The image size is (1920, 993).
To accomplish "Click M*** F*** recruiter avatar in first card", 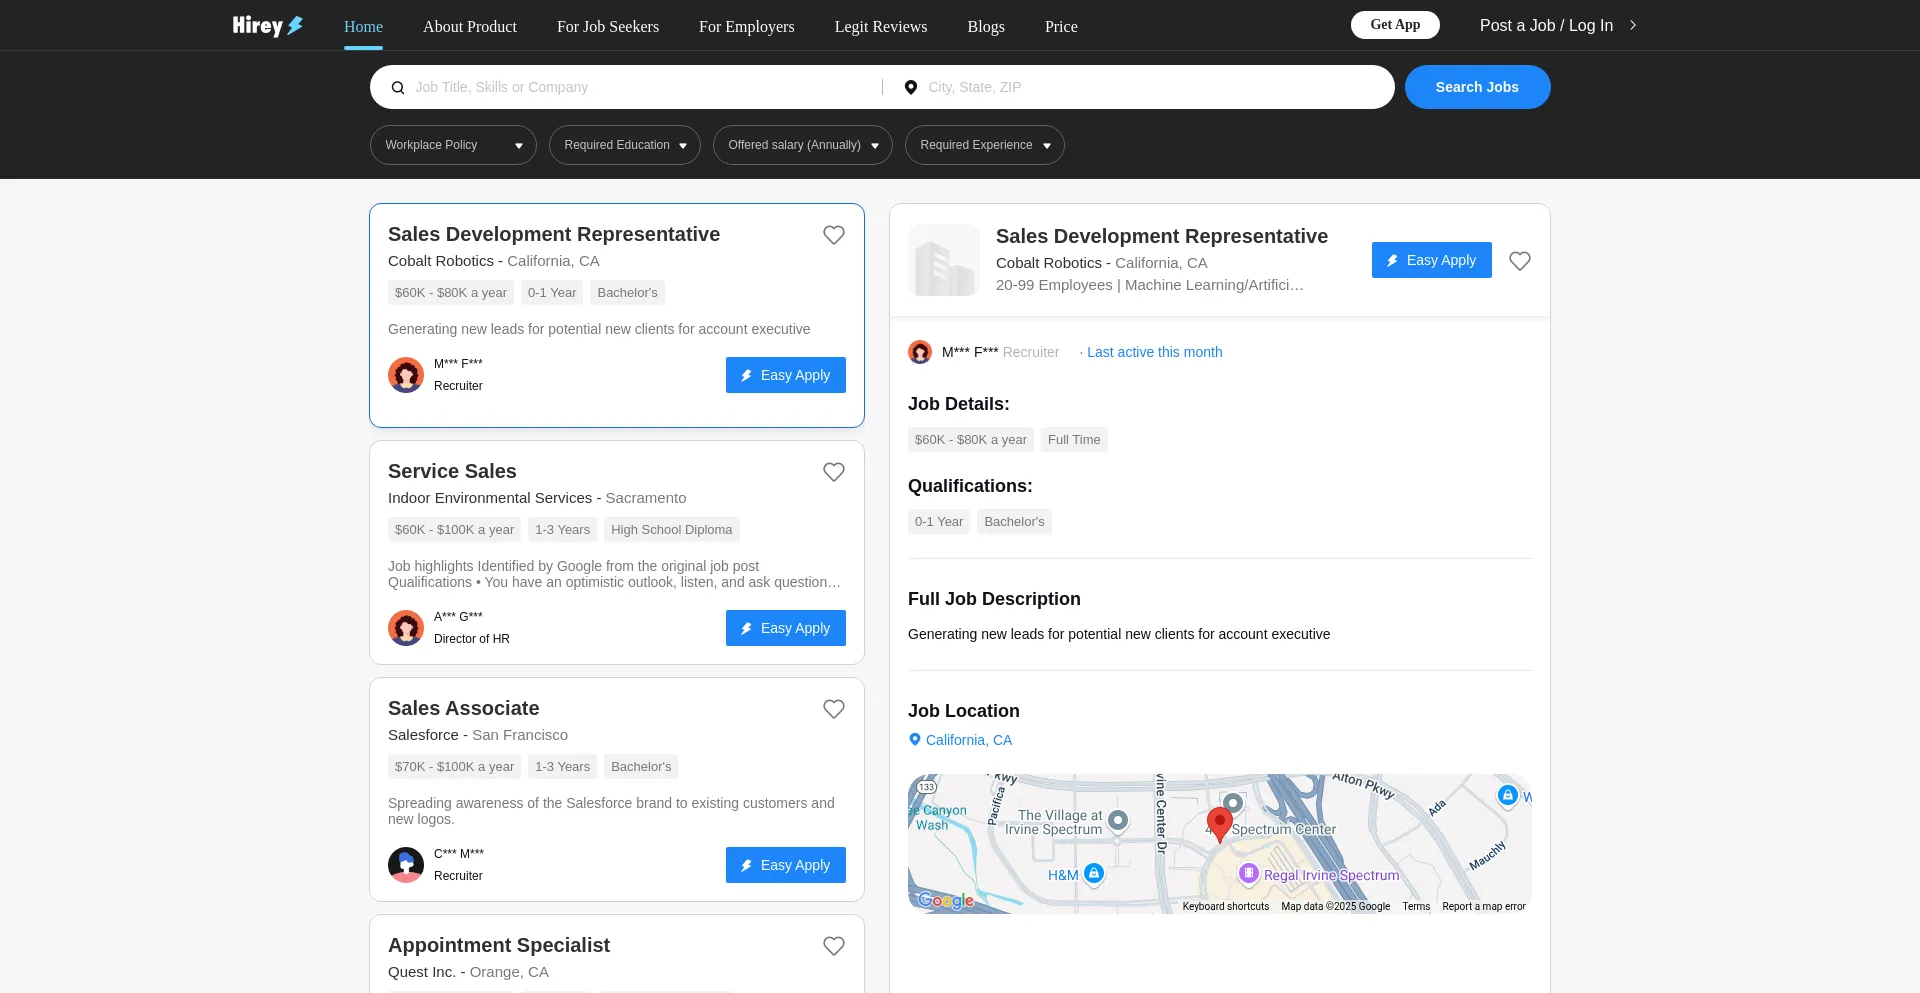I will pyautogui.click(x=406, y=375).
